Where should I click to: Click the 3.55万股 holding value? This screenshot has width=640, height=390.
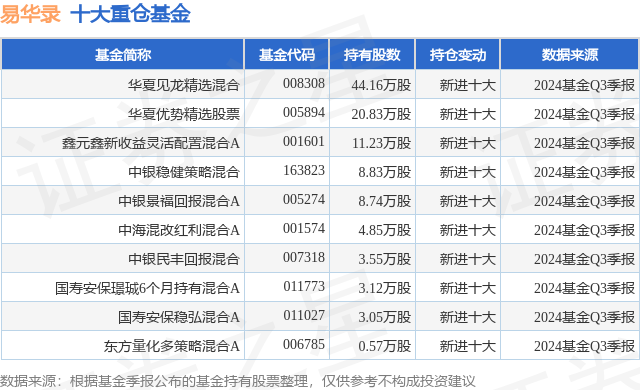click(384, 259)
